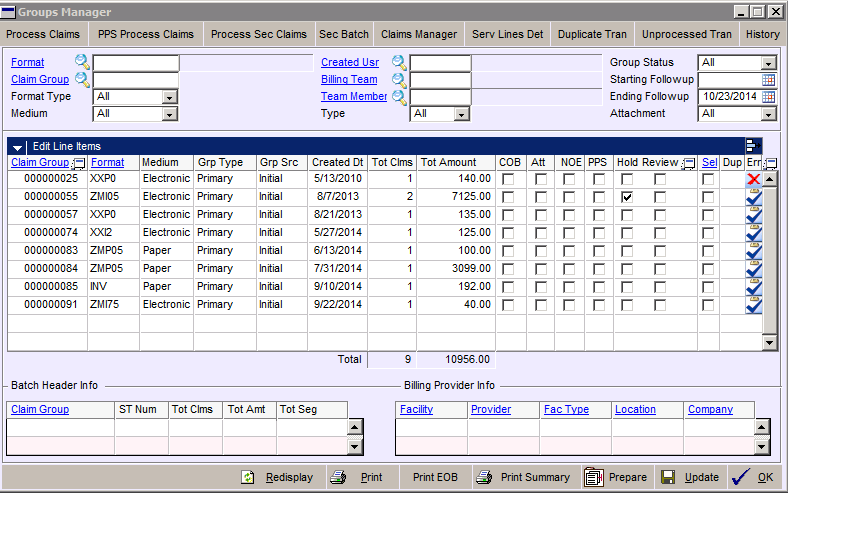Switch to Process Sec Claims tab
864x540 pixels.
coord(258,34)
